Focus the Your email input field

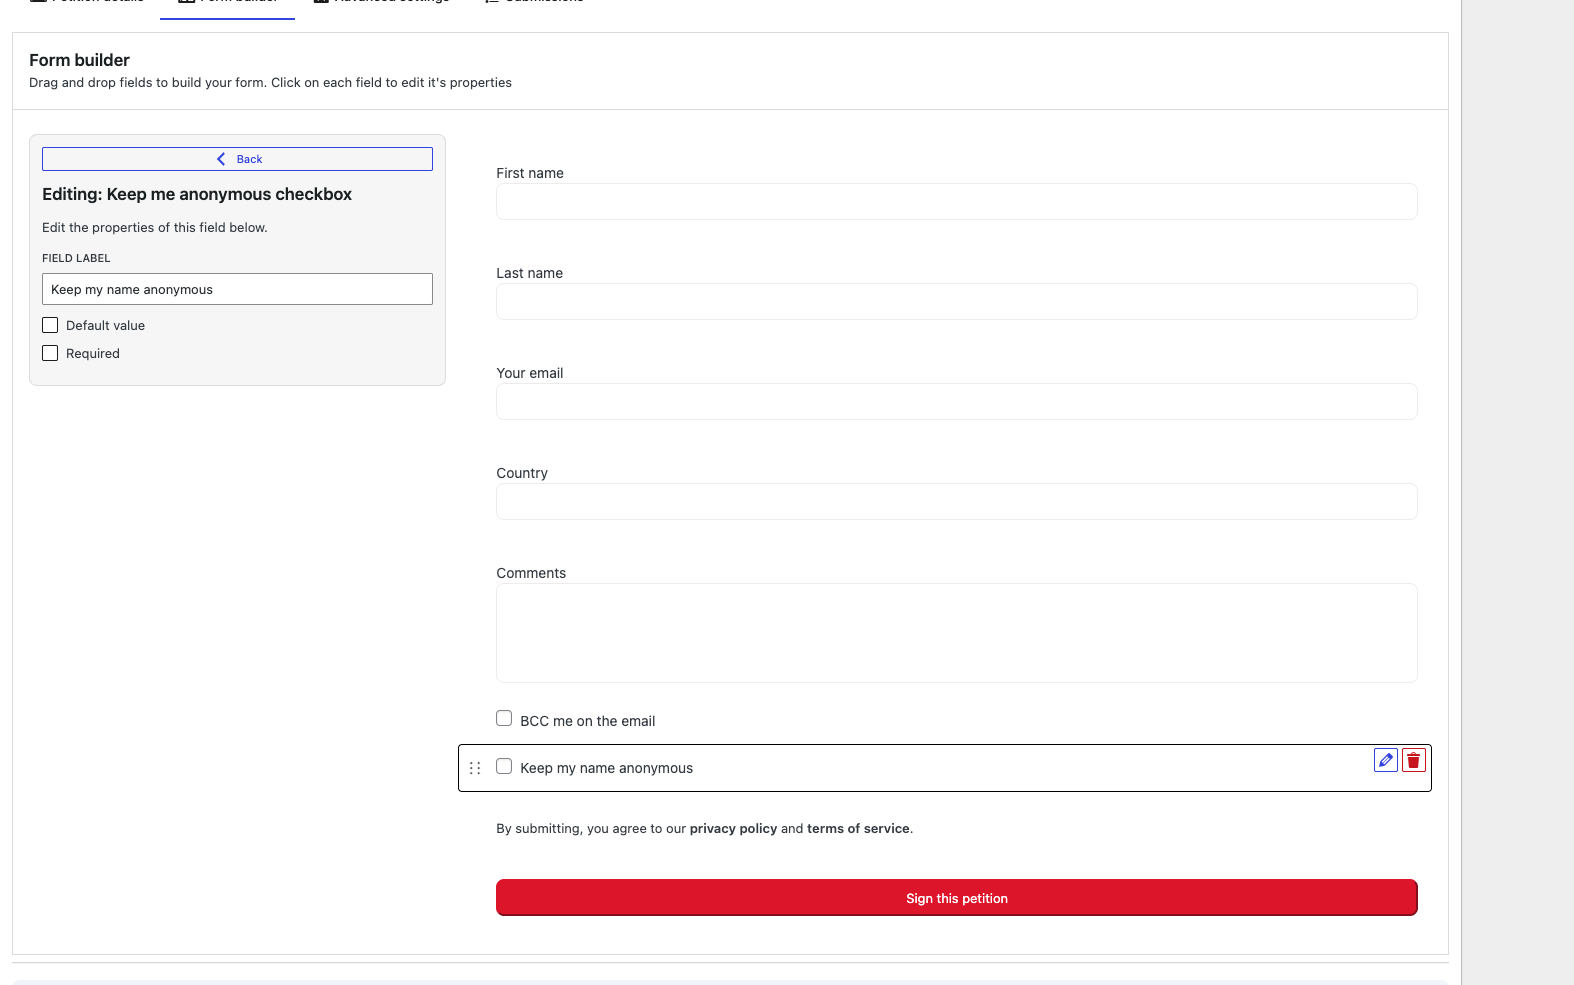click(x=956, y=401)
